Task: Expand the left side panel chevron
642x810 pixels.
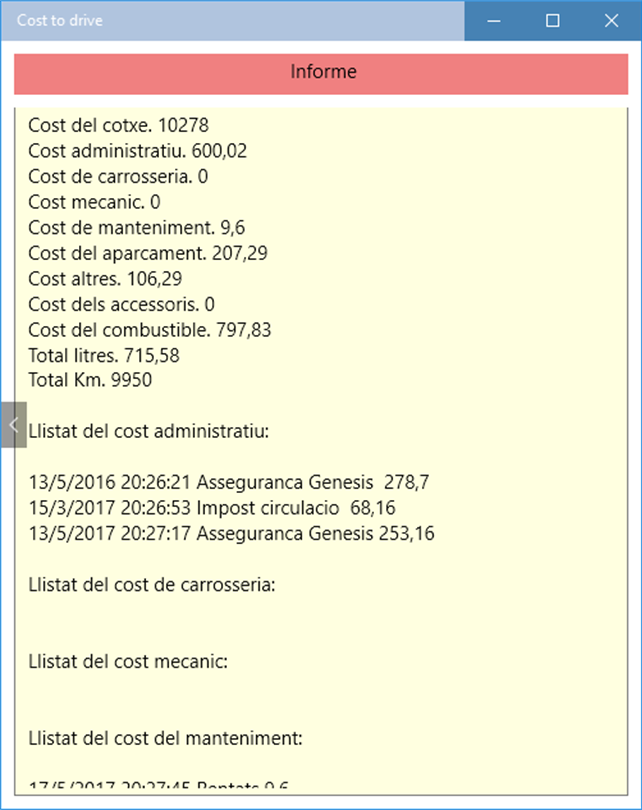Action: (x=13, y=425)
